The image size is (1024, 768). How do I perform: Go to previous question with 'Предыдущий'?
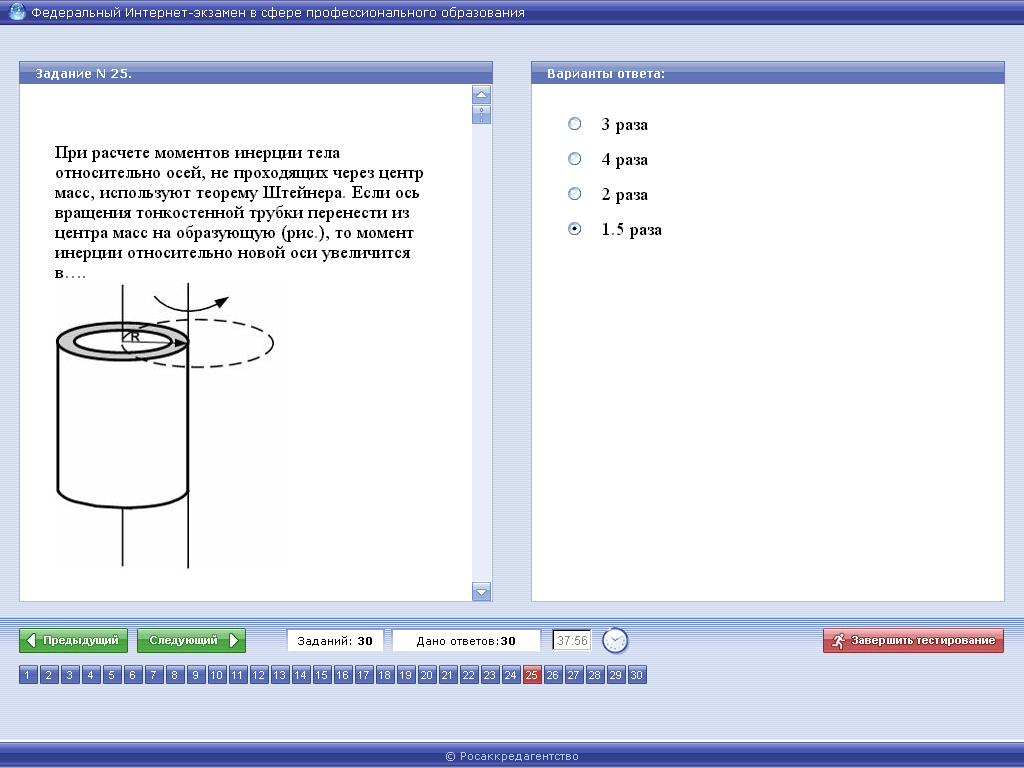[74, 640]
